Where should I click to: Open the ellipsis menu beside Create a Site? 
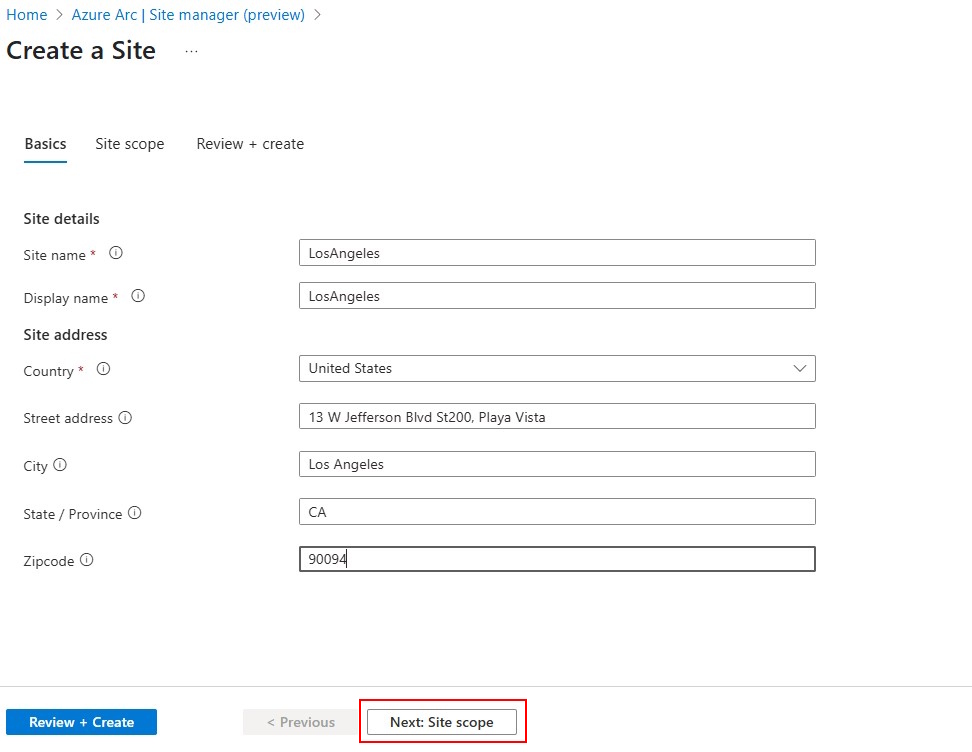tap(192, 51)
